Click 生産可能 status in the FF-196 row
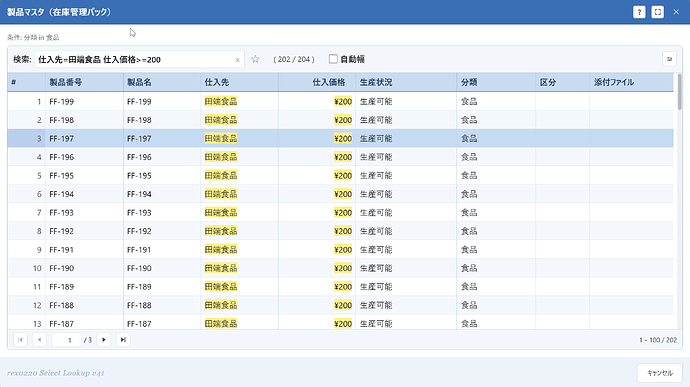Screen dimensions: 690x387 (x=376, y=157)
